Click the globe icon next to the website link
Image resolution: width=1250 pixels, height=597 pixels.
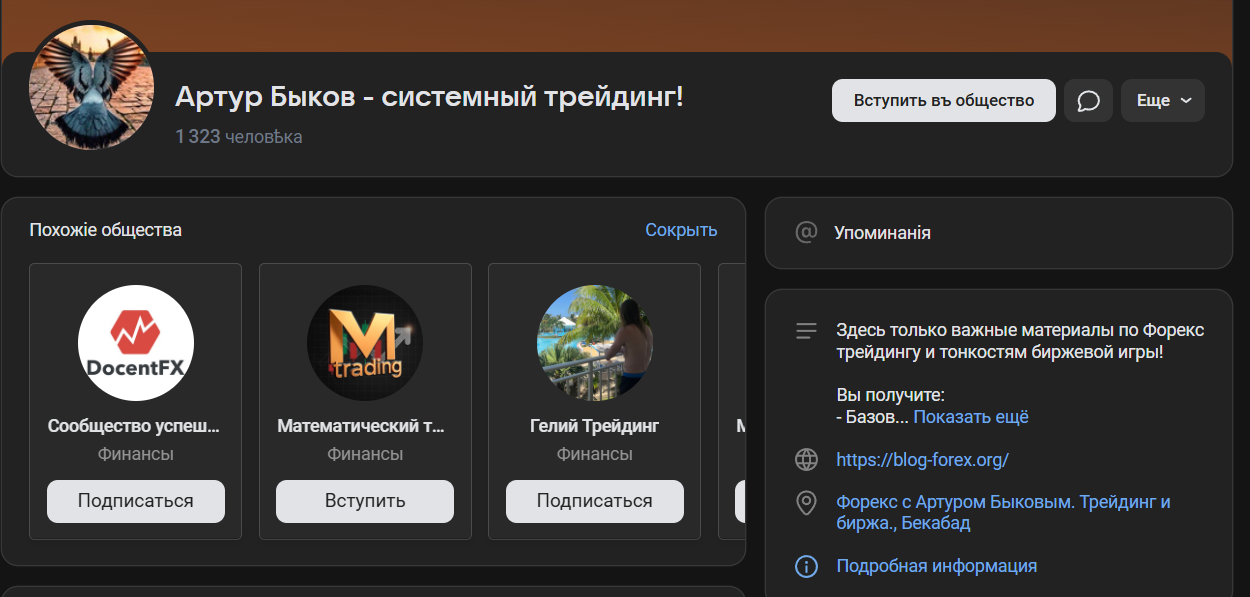[x=806, y=460]
